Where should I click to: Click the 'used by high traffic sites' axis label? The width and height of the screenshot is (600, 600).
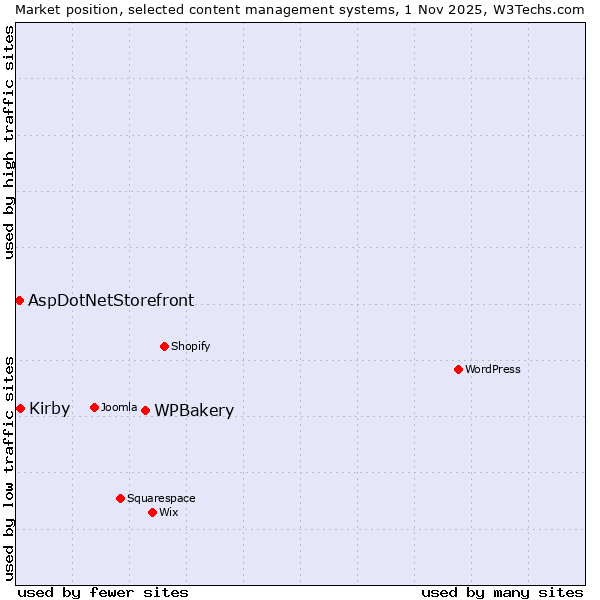(9, 142)
